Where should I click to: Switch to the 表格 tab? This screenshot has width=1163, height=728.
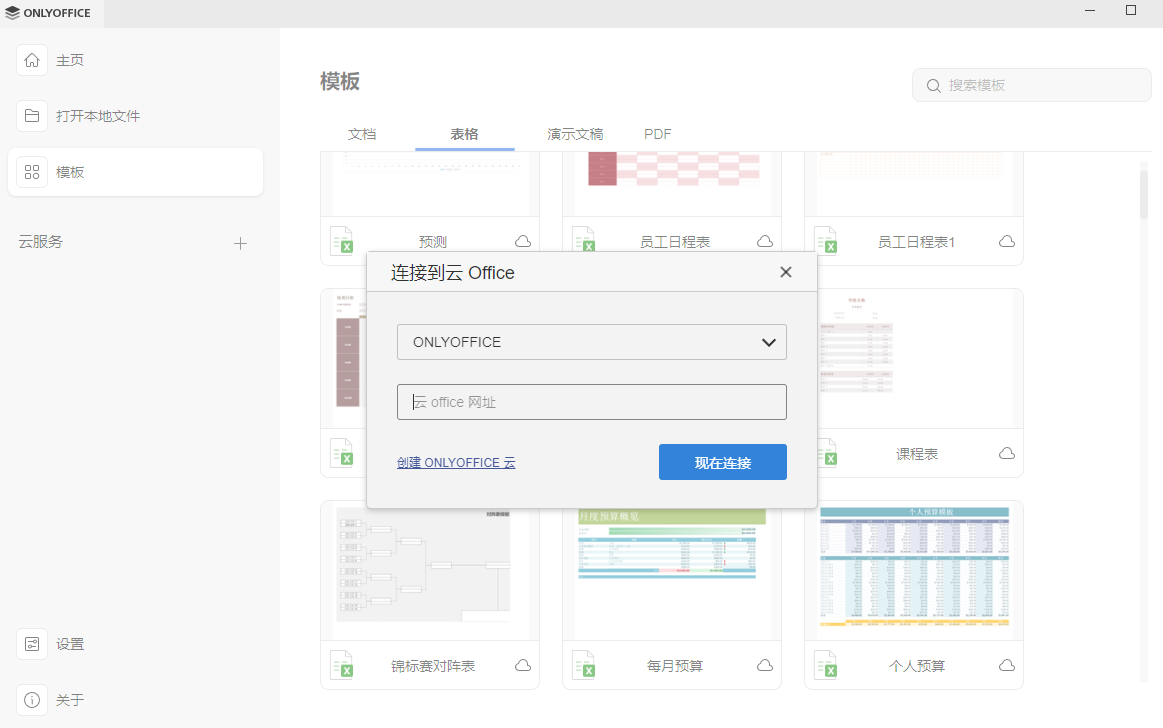point(464,134)
